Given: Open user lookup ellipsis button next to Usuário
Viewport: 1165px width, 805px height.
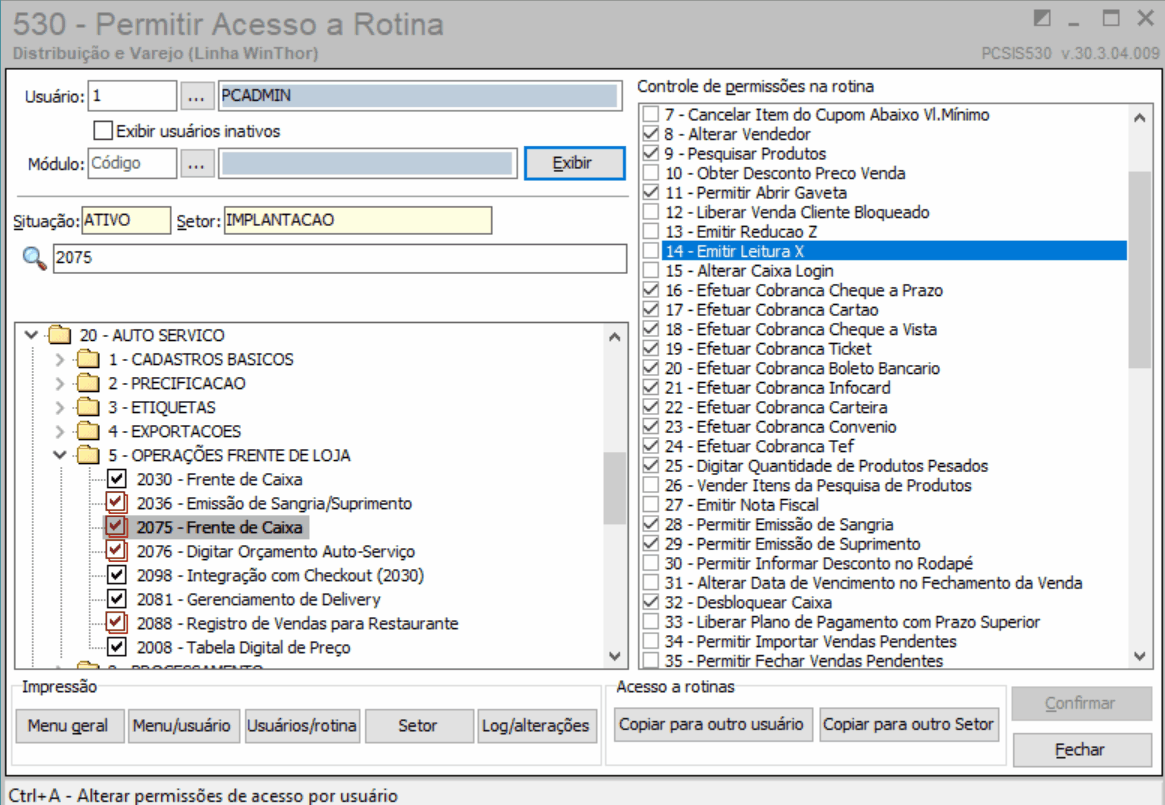Looking at the screenshot, I should [197, 96].
